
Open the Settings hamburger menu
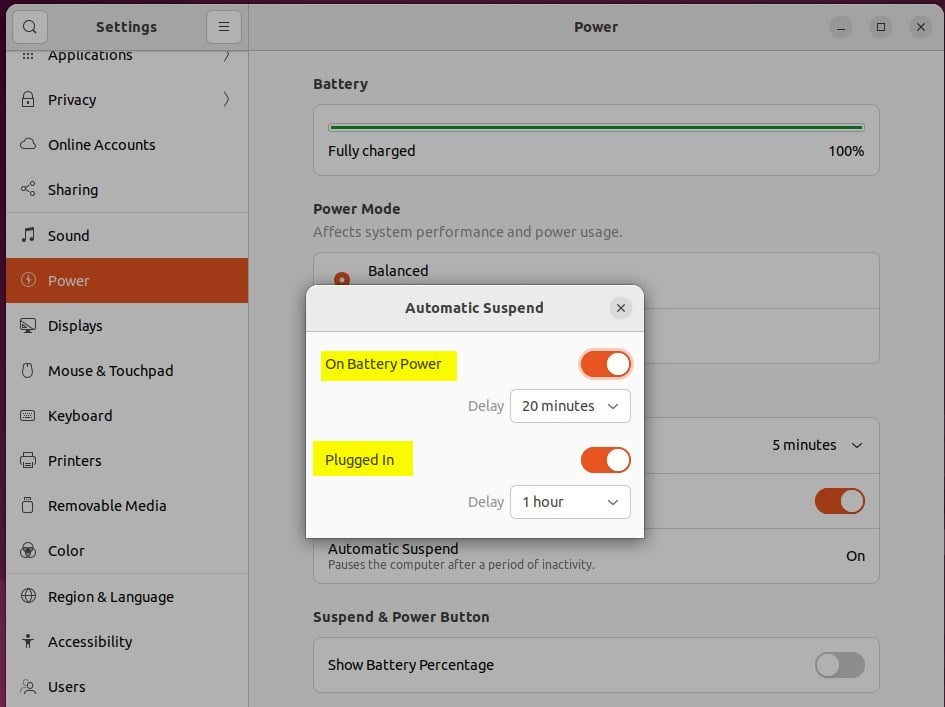pos(224,27)
